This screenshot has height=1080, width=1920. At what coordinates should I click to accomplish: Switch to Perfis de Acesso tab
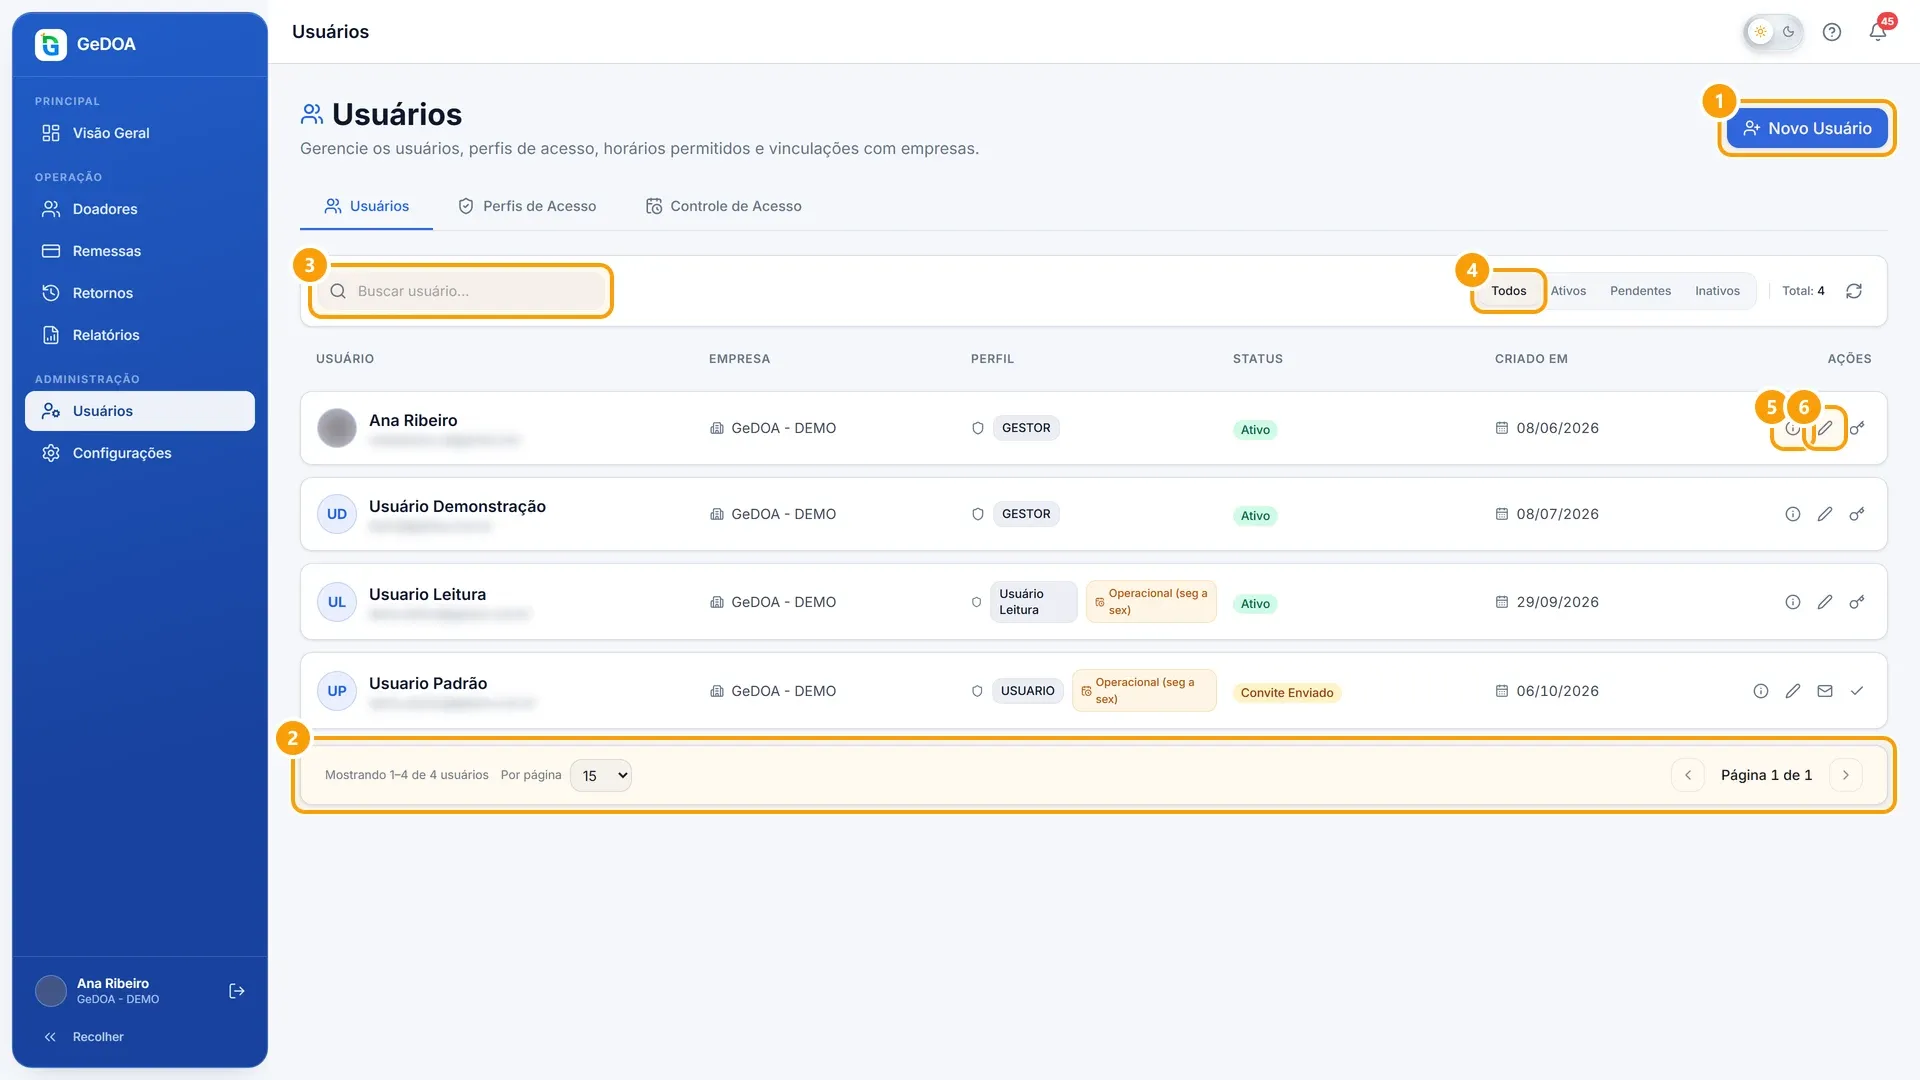point(527,206)
